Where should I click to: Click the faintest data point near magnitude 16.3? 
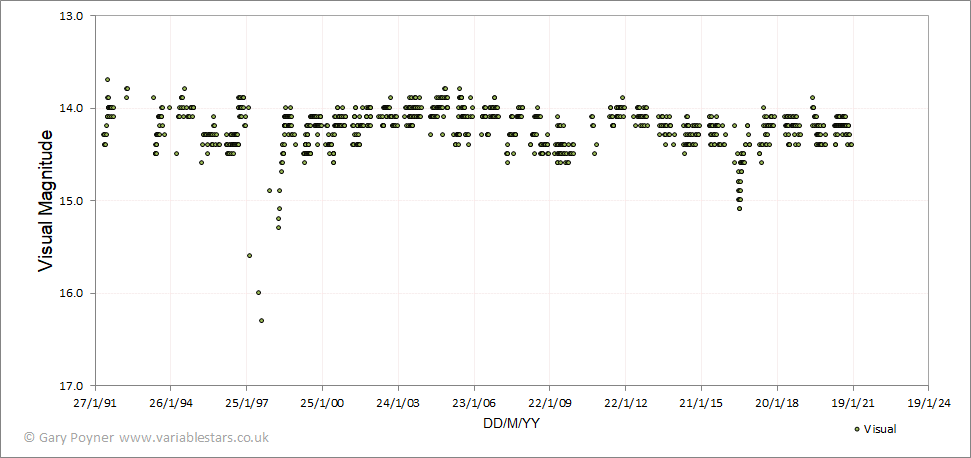pos(261,321)
